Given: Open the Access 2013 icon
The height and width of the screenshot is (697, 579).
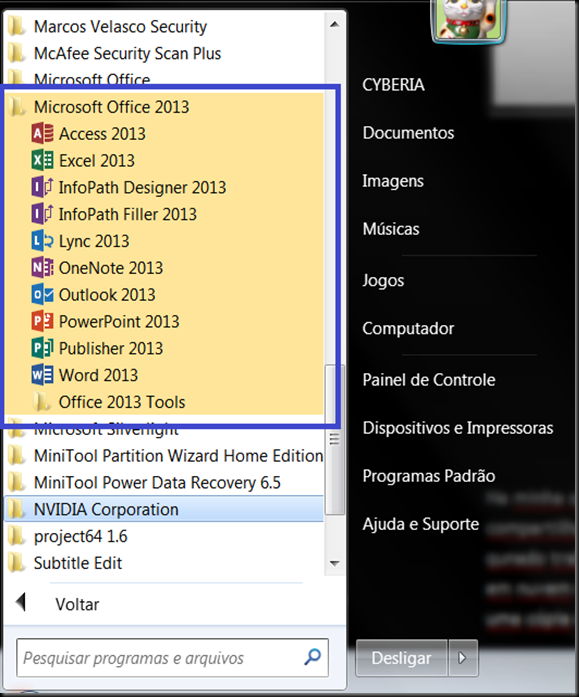Looking at the screenshot, I should pyautogui.click(x=43, y=134).
